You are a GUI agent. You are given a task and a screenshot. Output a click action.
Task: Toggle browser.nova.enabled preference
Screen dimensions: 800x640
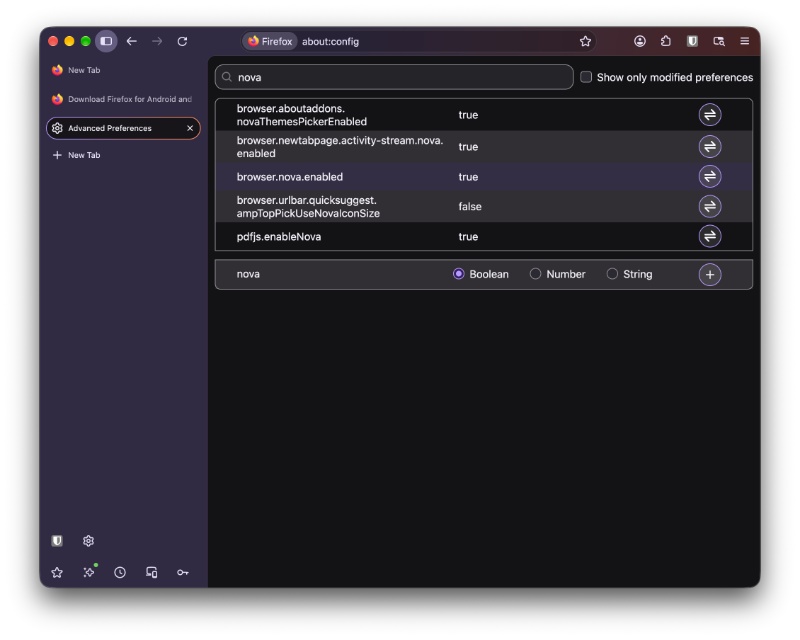[710, 177]
